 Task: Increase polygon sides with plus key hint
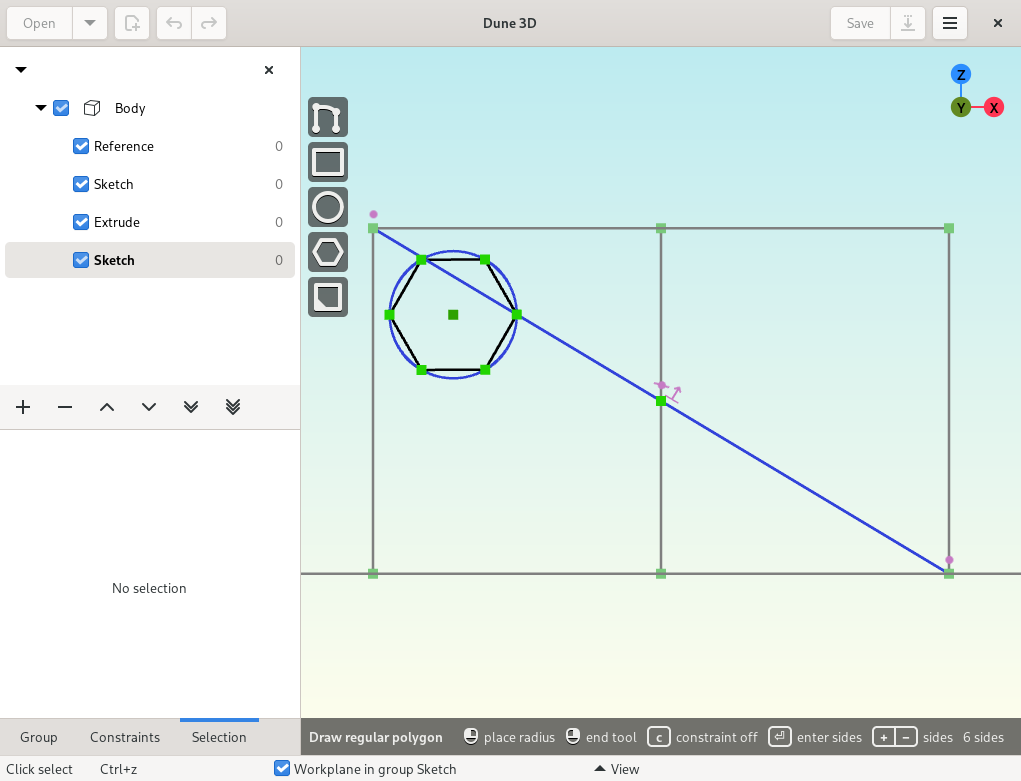coord(884,737)
